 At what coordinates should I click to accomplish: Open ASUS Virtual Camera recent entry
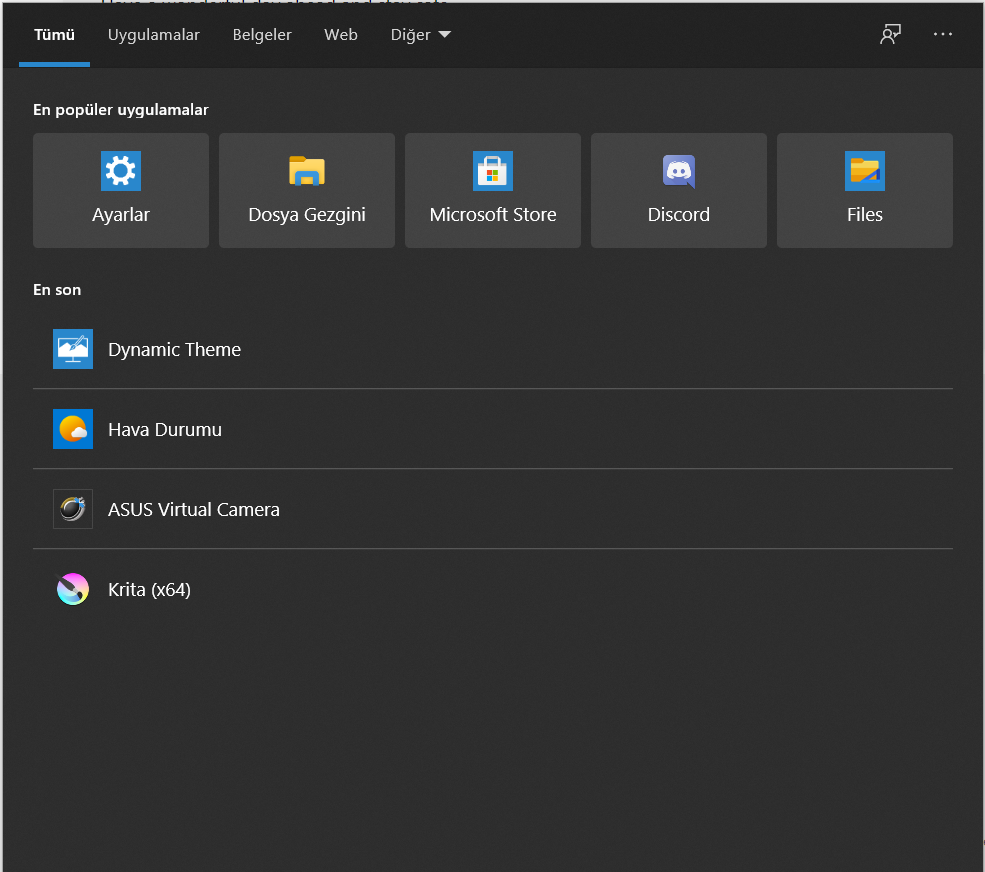tap(492, 509)
